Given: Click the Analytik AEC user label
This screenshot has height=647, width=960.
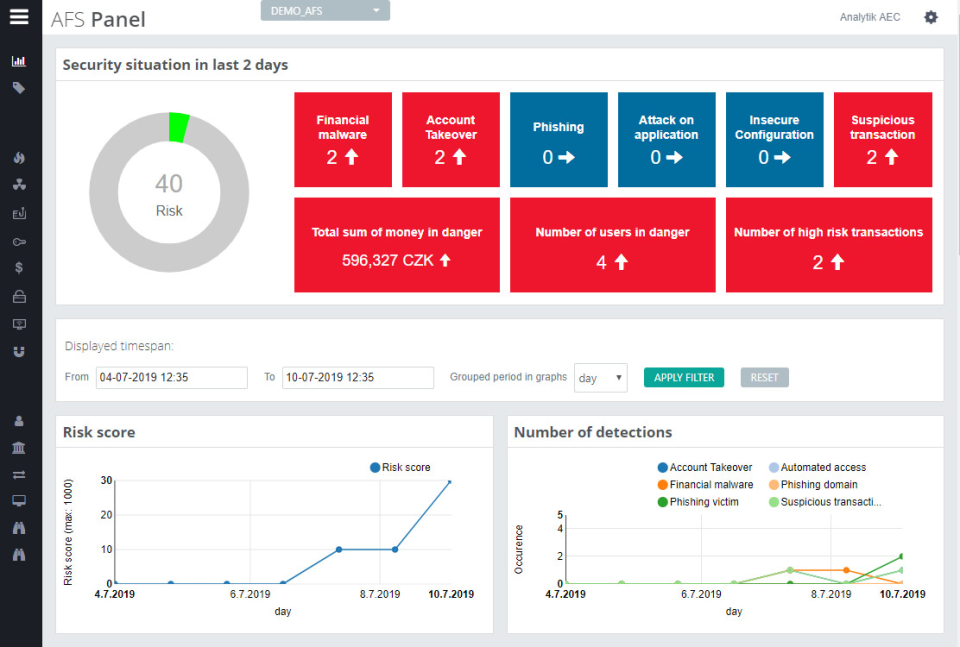Looking at the screenshot, I should [870, 17].
